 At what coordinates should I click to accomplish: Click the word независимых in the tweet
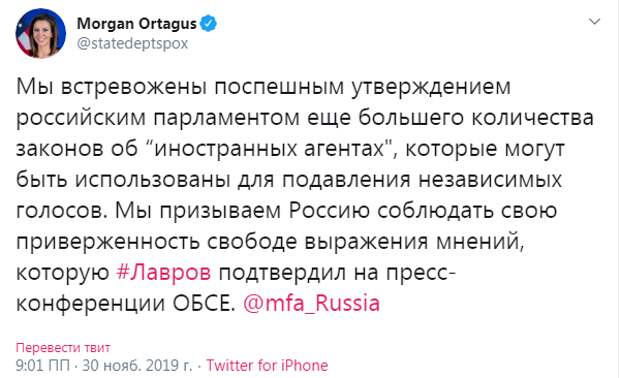pyautogui.click(x=490, y=180)
